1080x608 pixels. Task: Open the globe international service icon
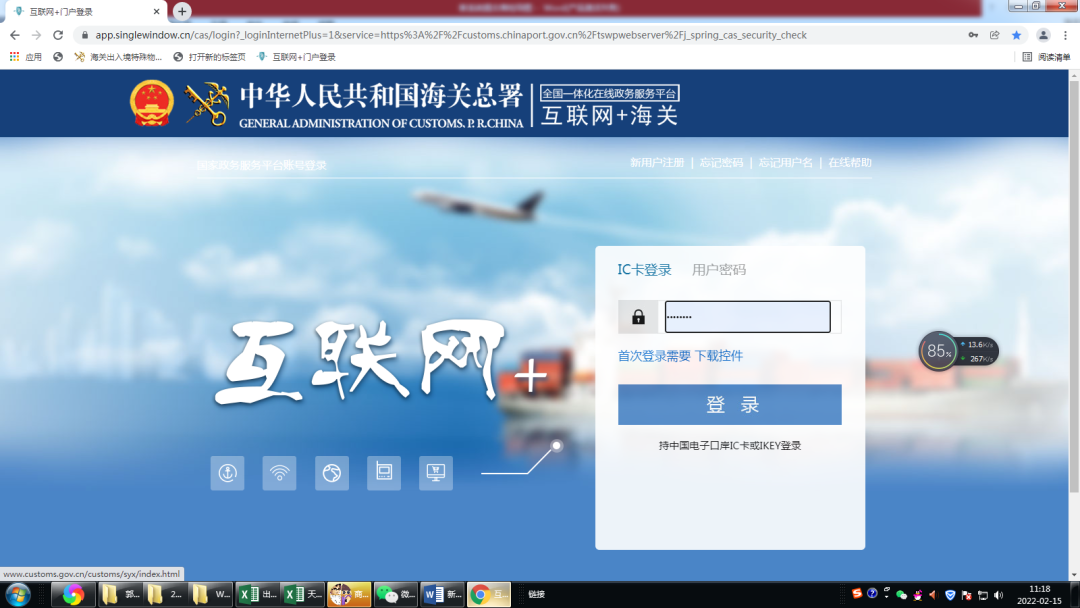tap(332, 473)
